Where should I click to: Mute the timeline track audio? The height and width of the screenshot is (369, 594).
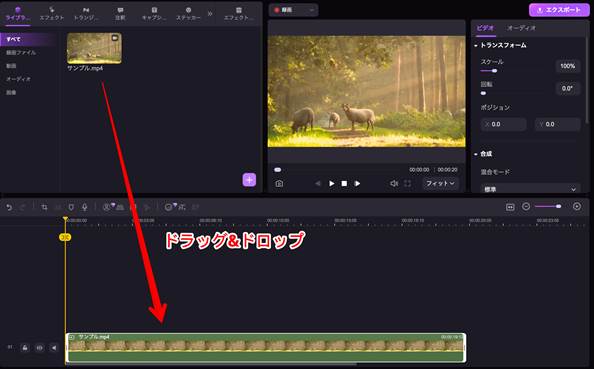tap(54, 348)
